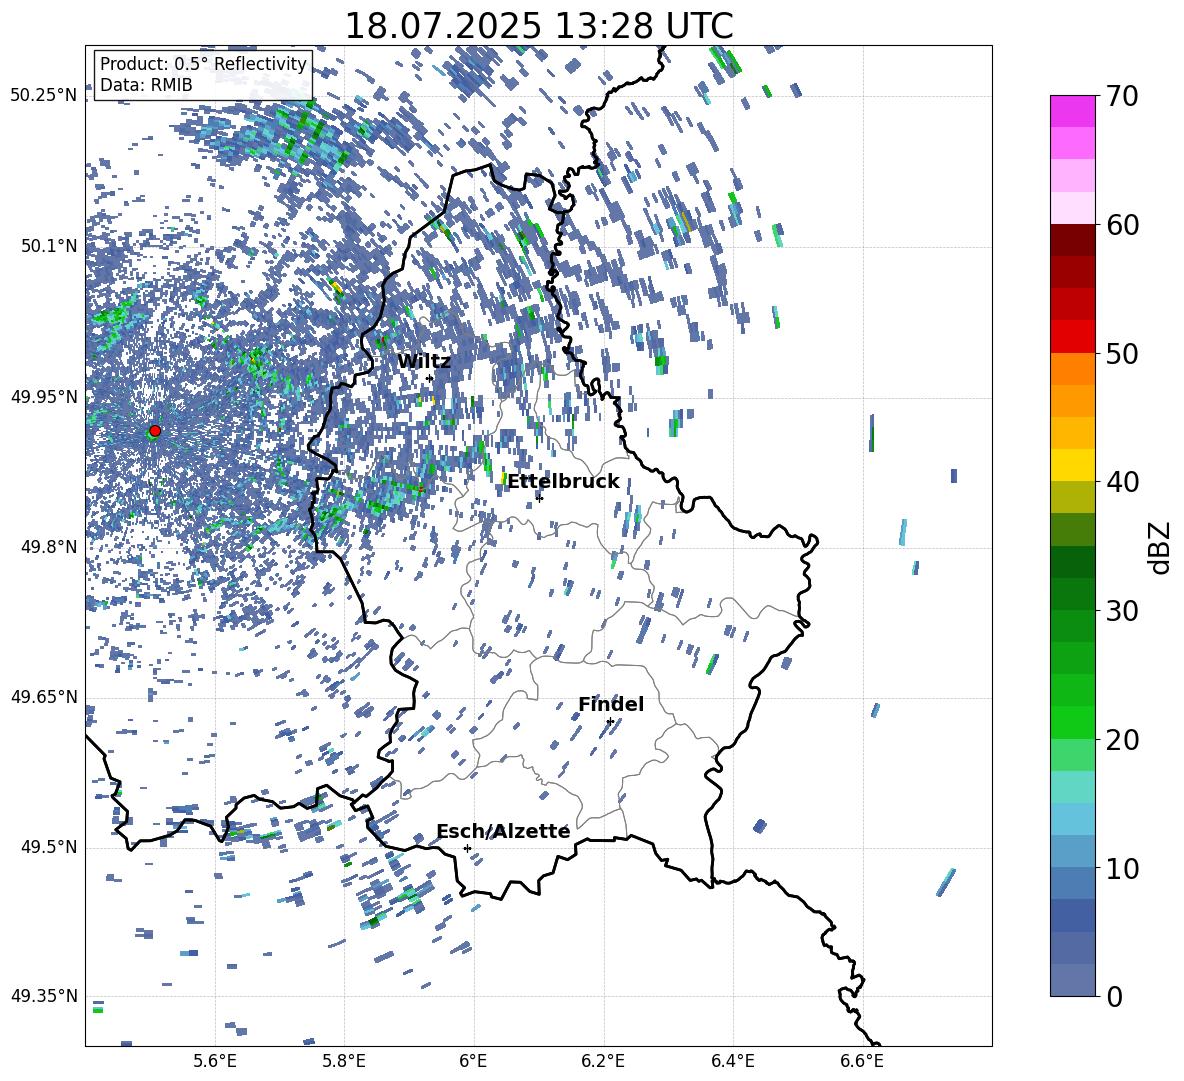Click the 10 tick label on colorbar
1184x1081 pixels.
tap(1122, 868)
